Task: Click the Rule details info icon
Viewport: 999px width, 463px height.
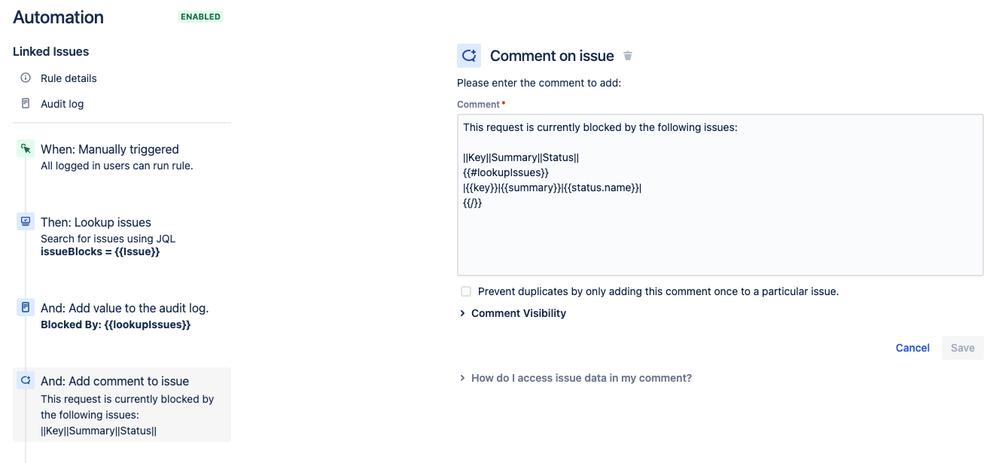Action: pyautogui.click(x=25, y=78)
